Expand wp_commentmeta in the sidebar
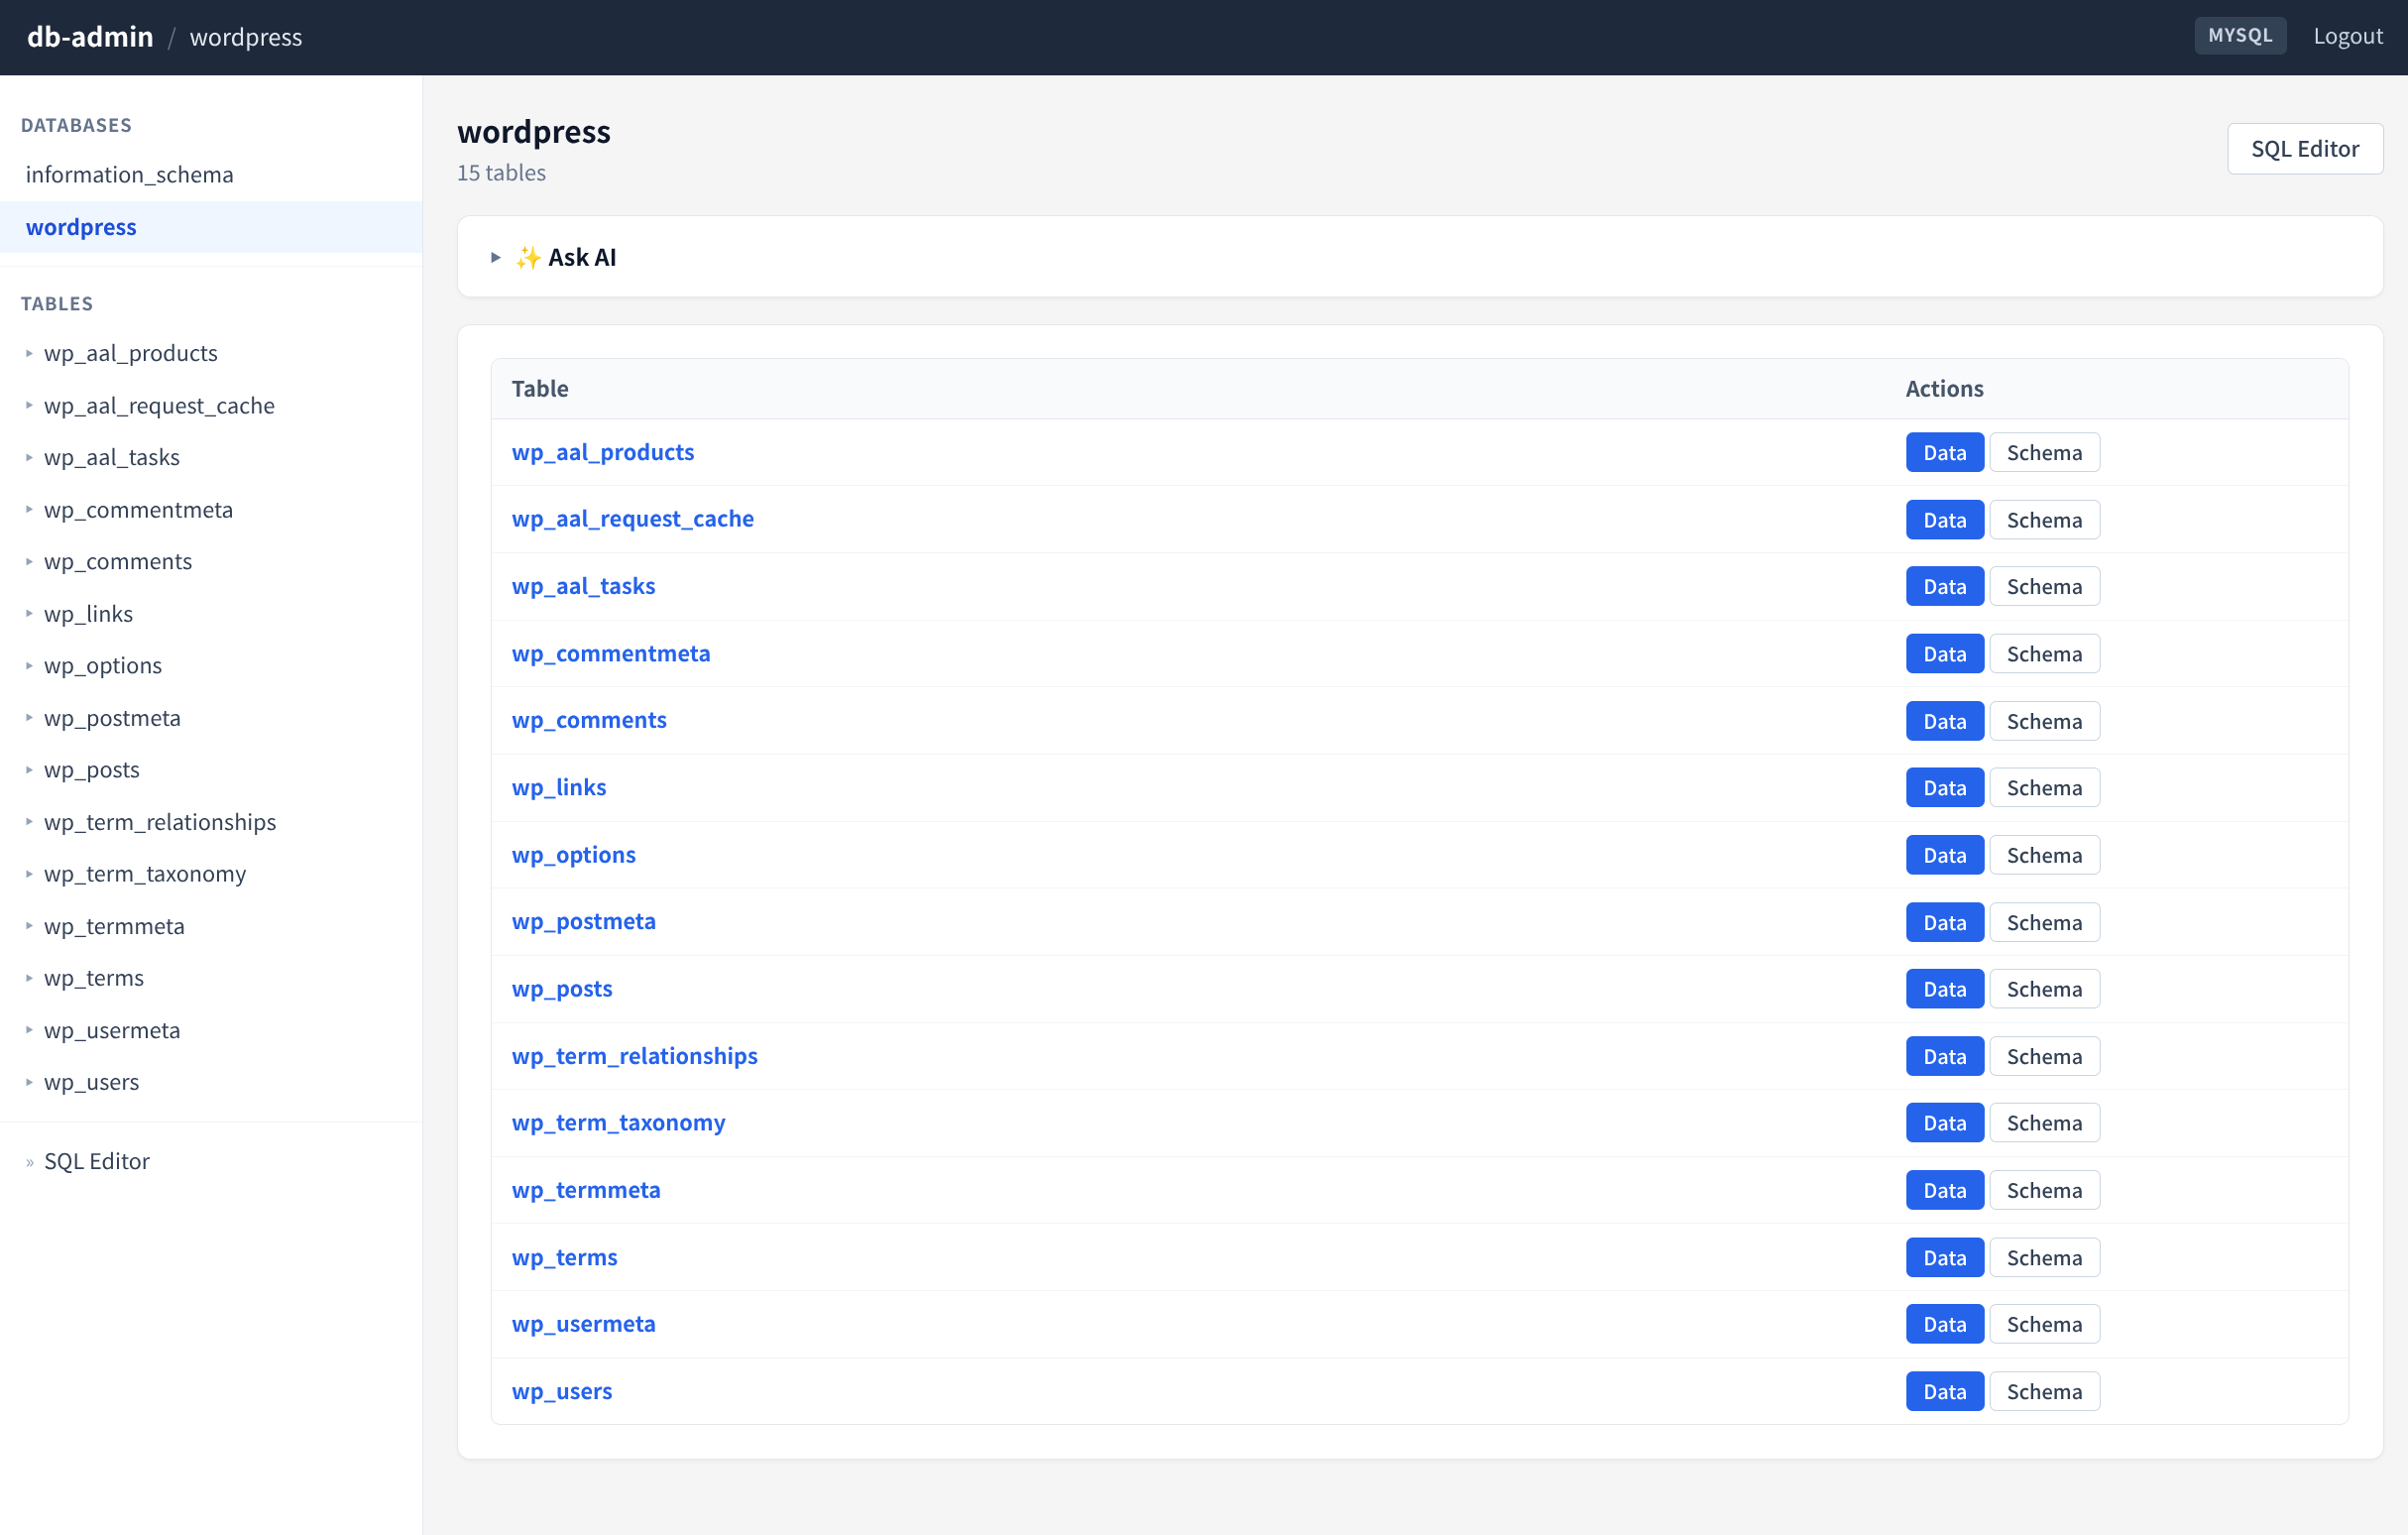Image resolution: width=2408 pixels, height=1535 pixels. click(29, 509)
